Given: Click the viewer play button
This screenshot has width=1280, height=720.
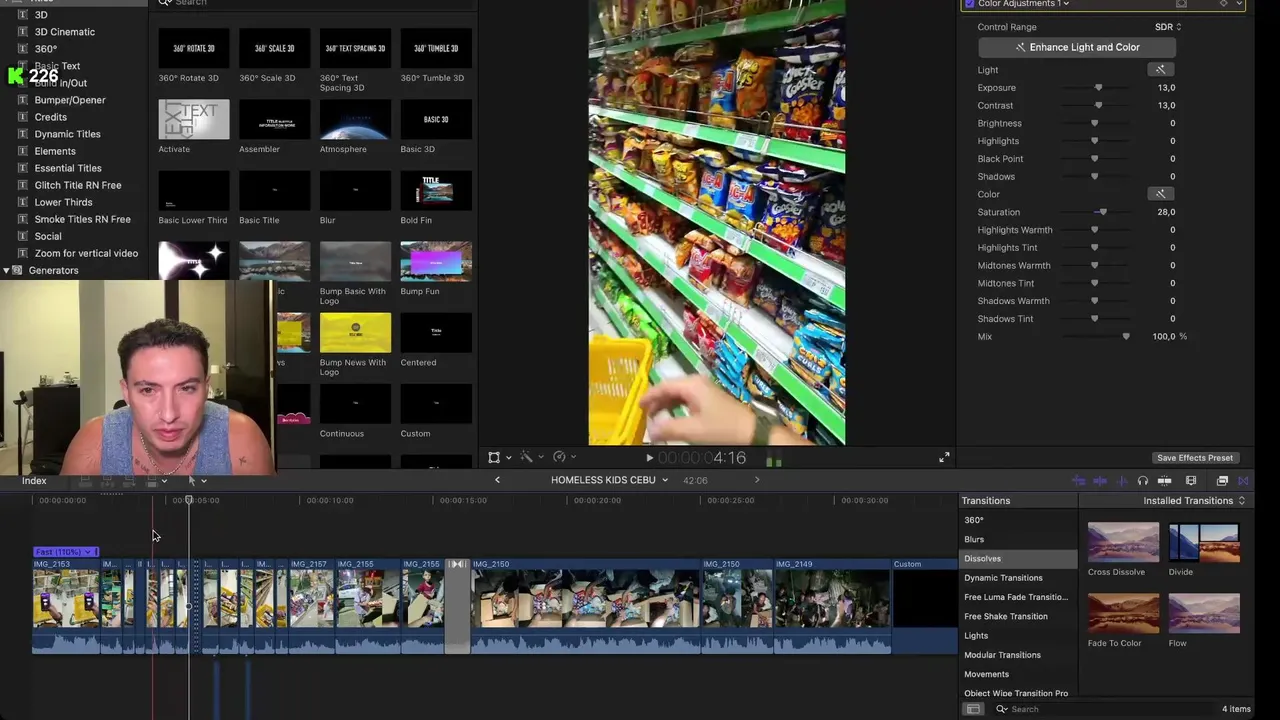Looking at the screenshot, I should (x=649, y=458).
